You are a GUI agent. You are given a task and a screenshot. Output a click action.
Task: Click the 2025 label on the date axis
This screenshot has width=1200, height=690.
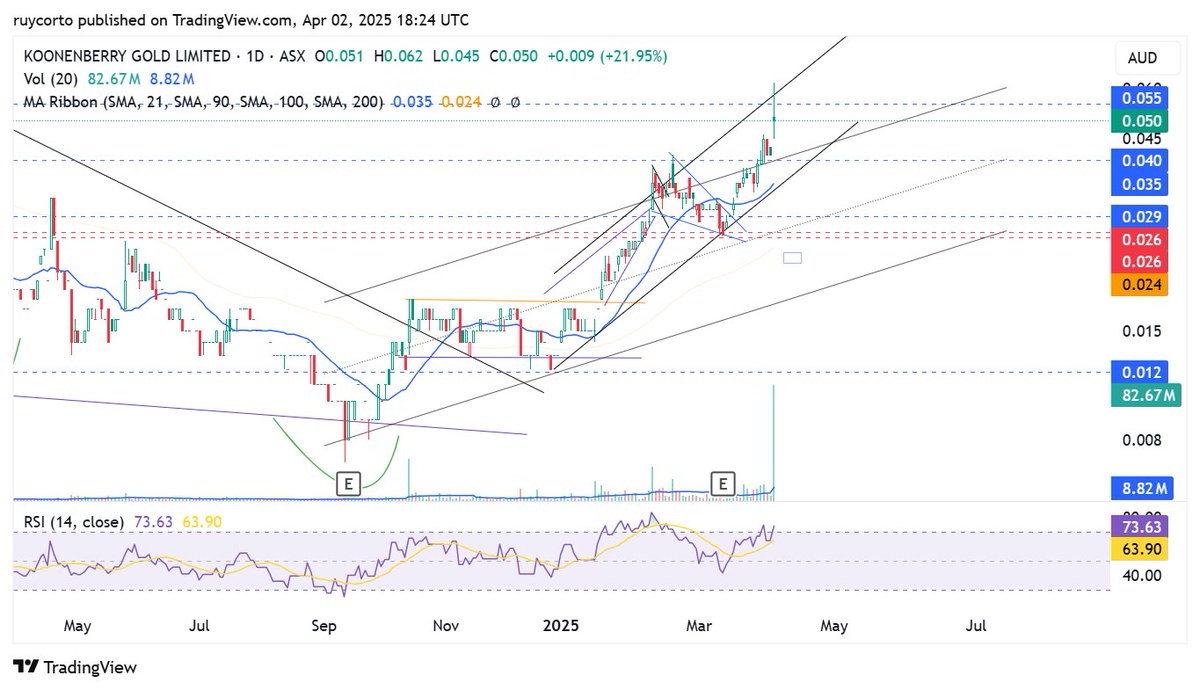(x=561, y=626)
